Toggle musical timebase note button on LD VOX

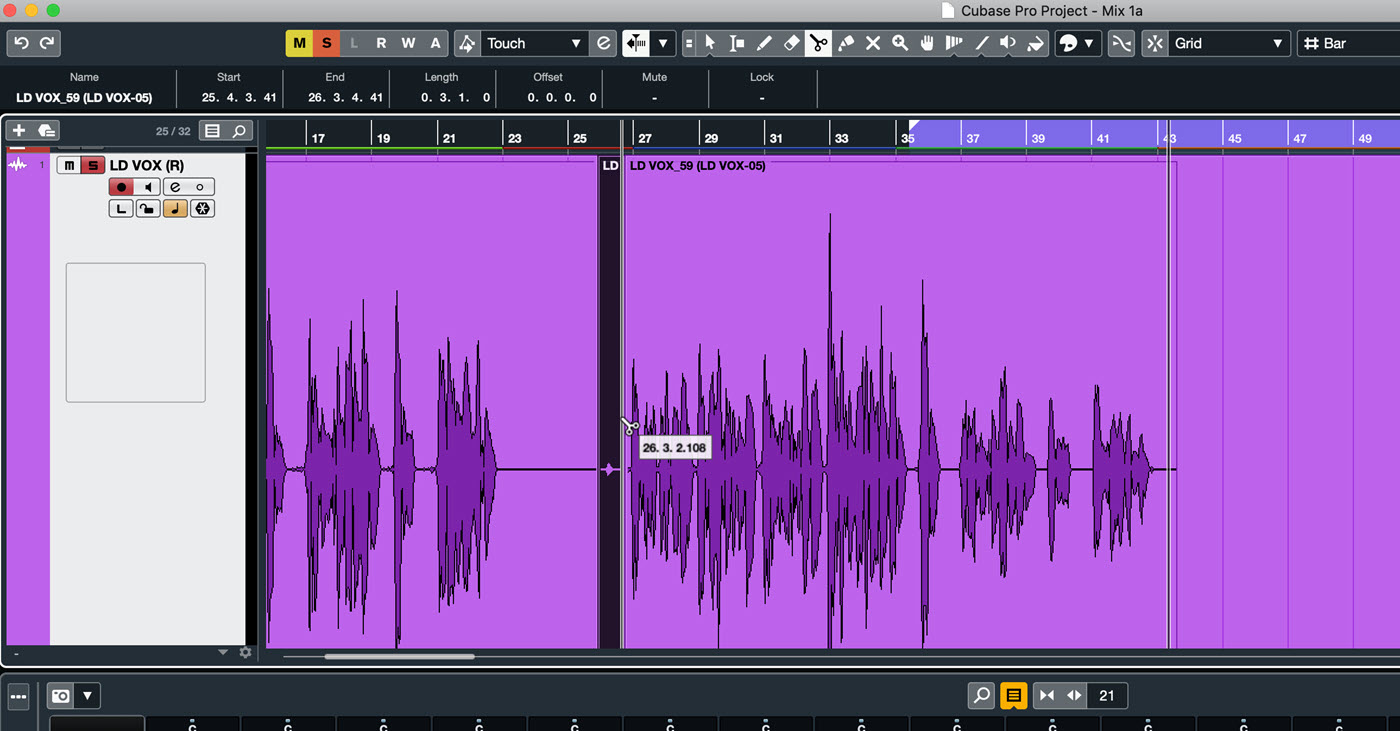(x=175, y=209)
